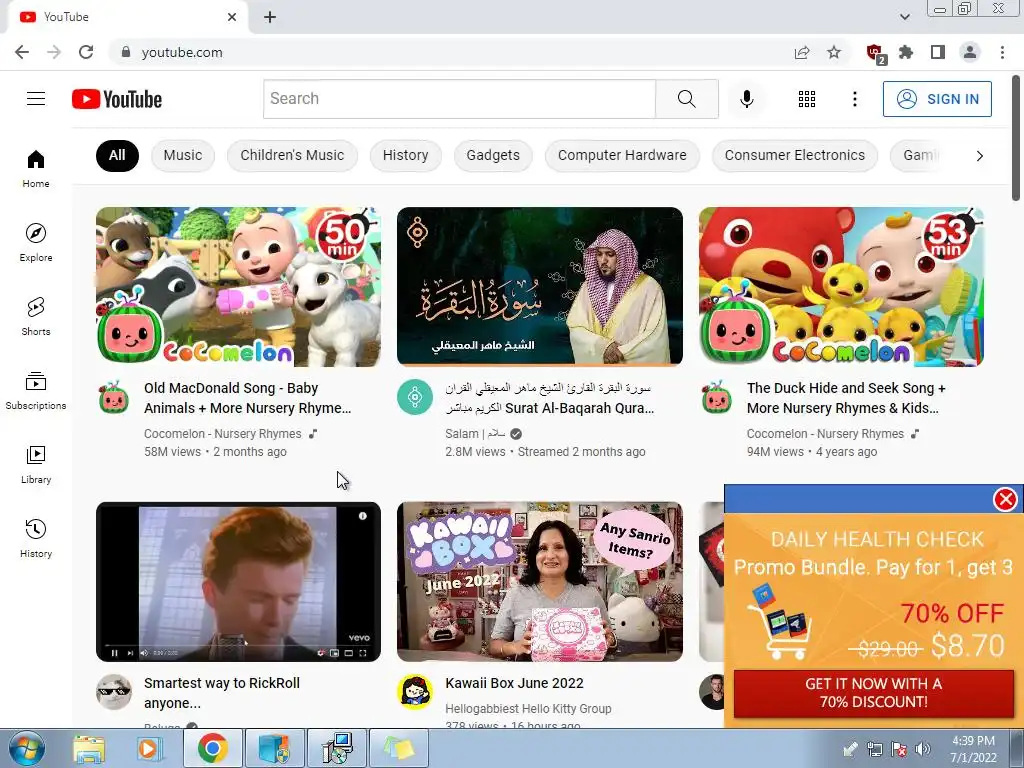Open History in the sidebar

pyautogui.click(x=36, y=539)
